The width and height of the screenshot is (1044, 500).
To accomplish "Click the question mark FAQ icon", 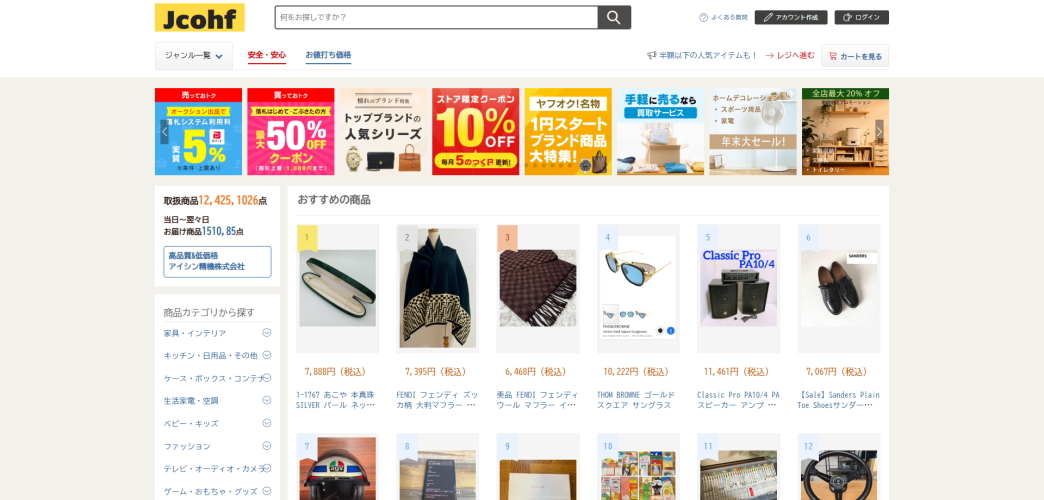I will [703, 17].
